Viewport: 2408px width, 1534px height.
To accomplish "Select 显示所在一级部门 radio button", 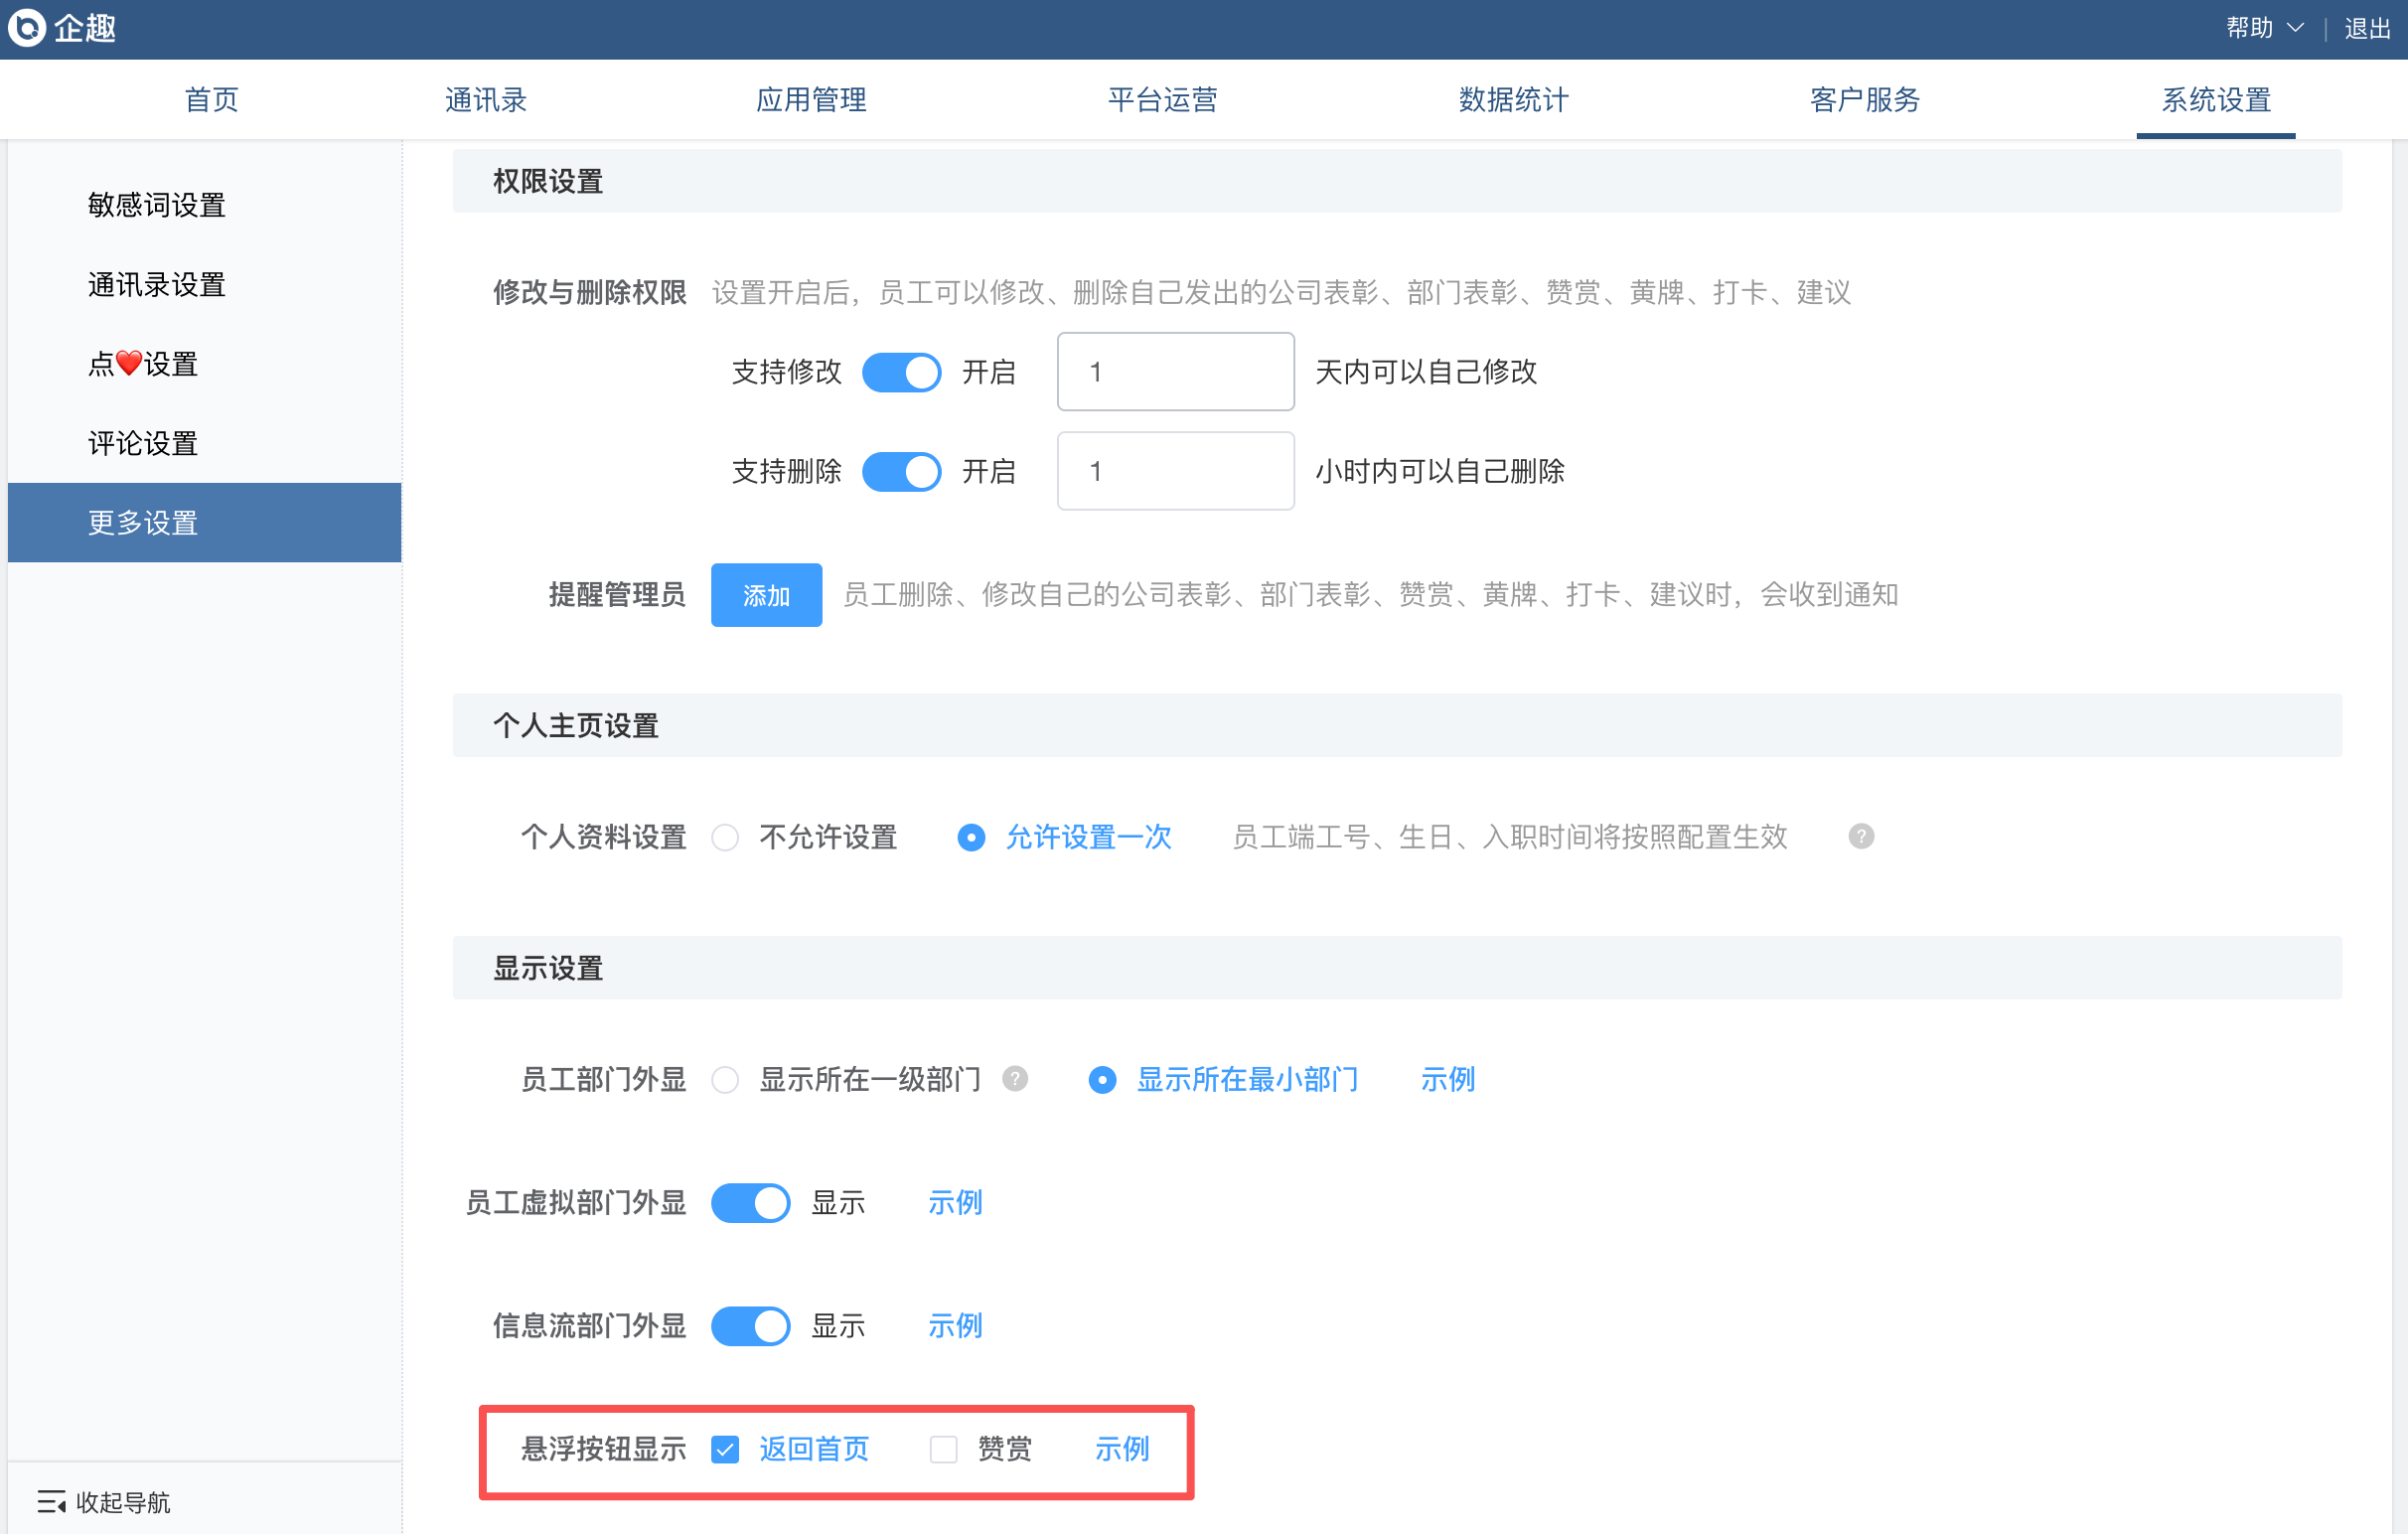I will point(725,1080).
